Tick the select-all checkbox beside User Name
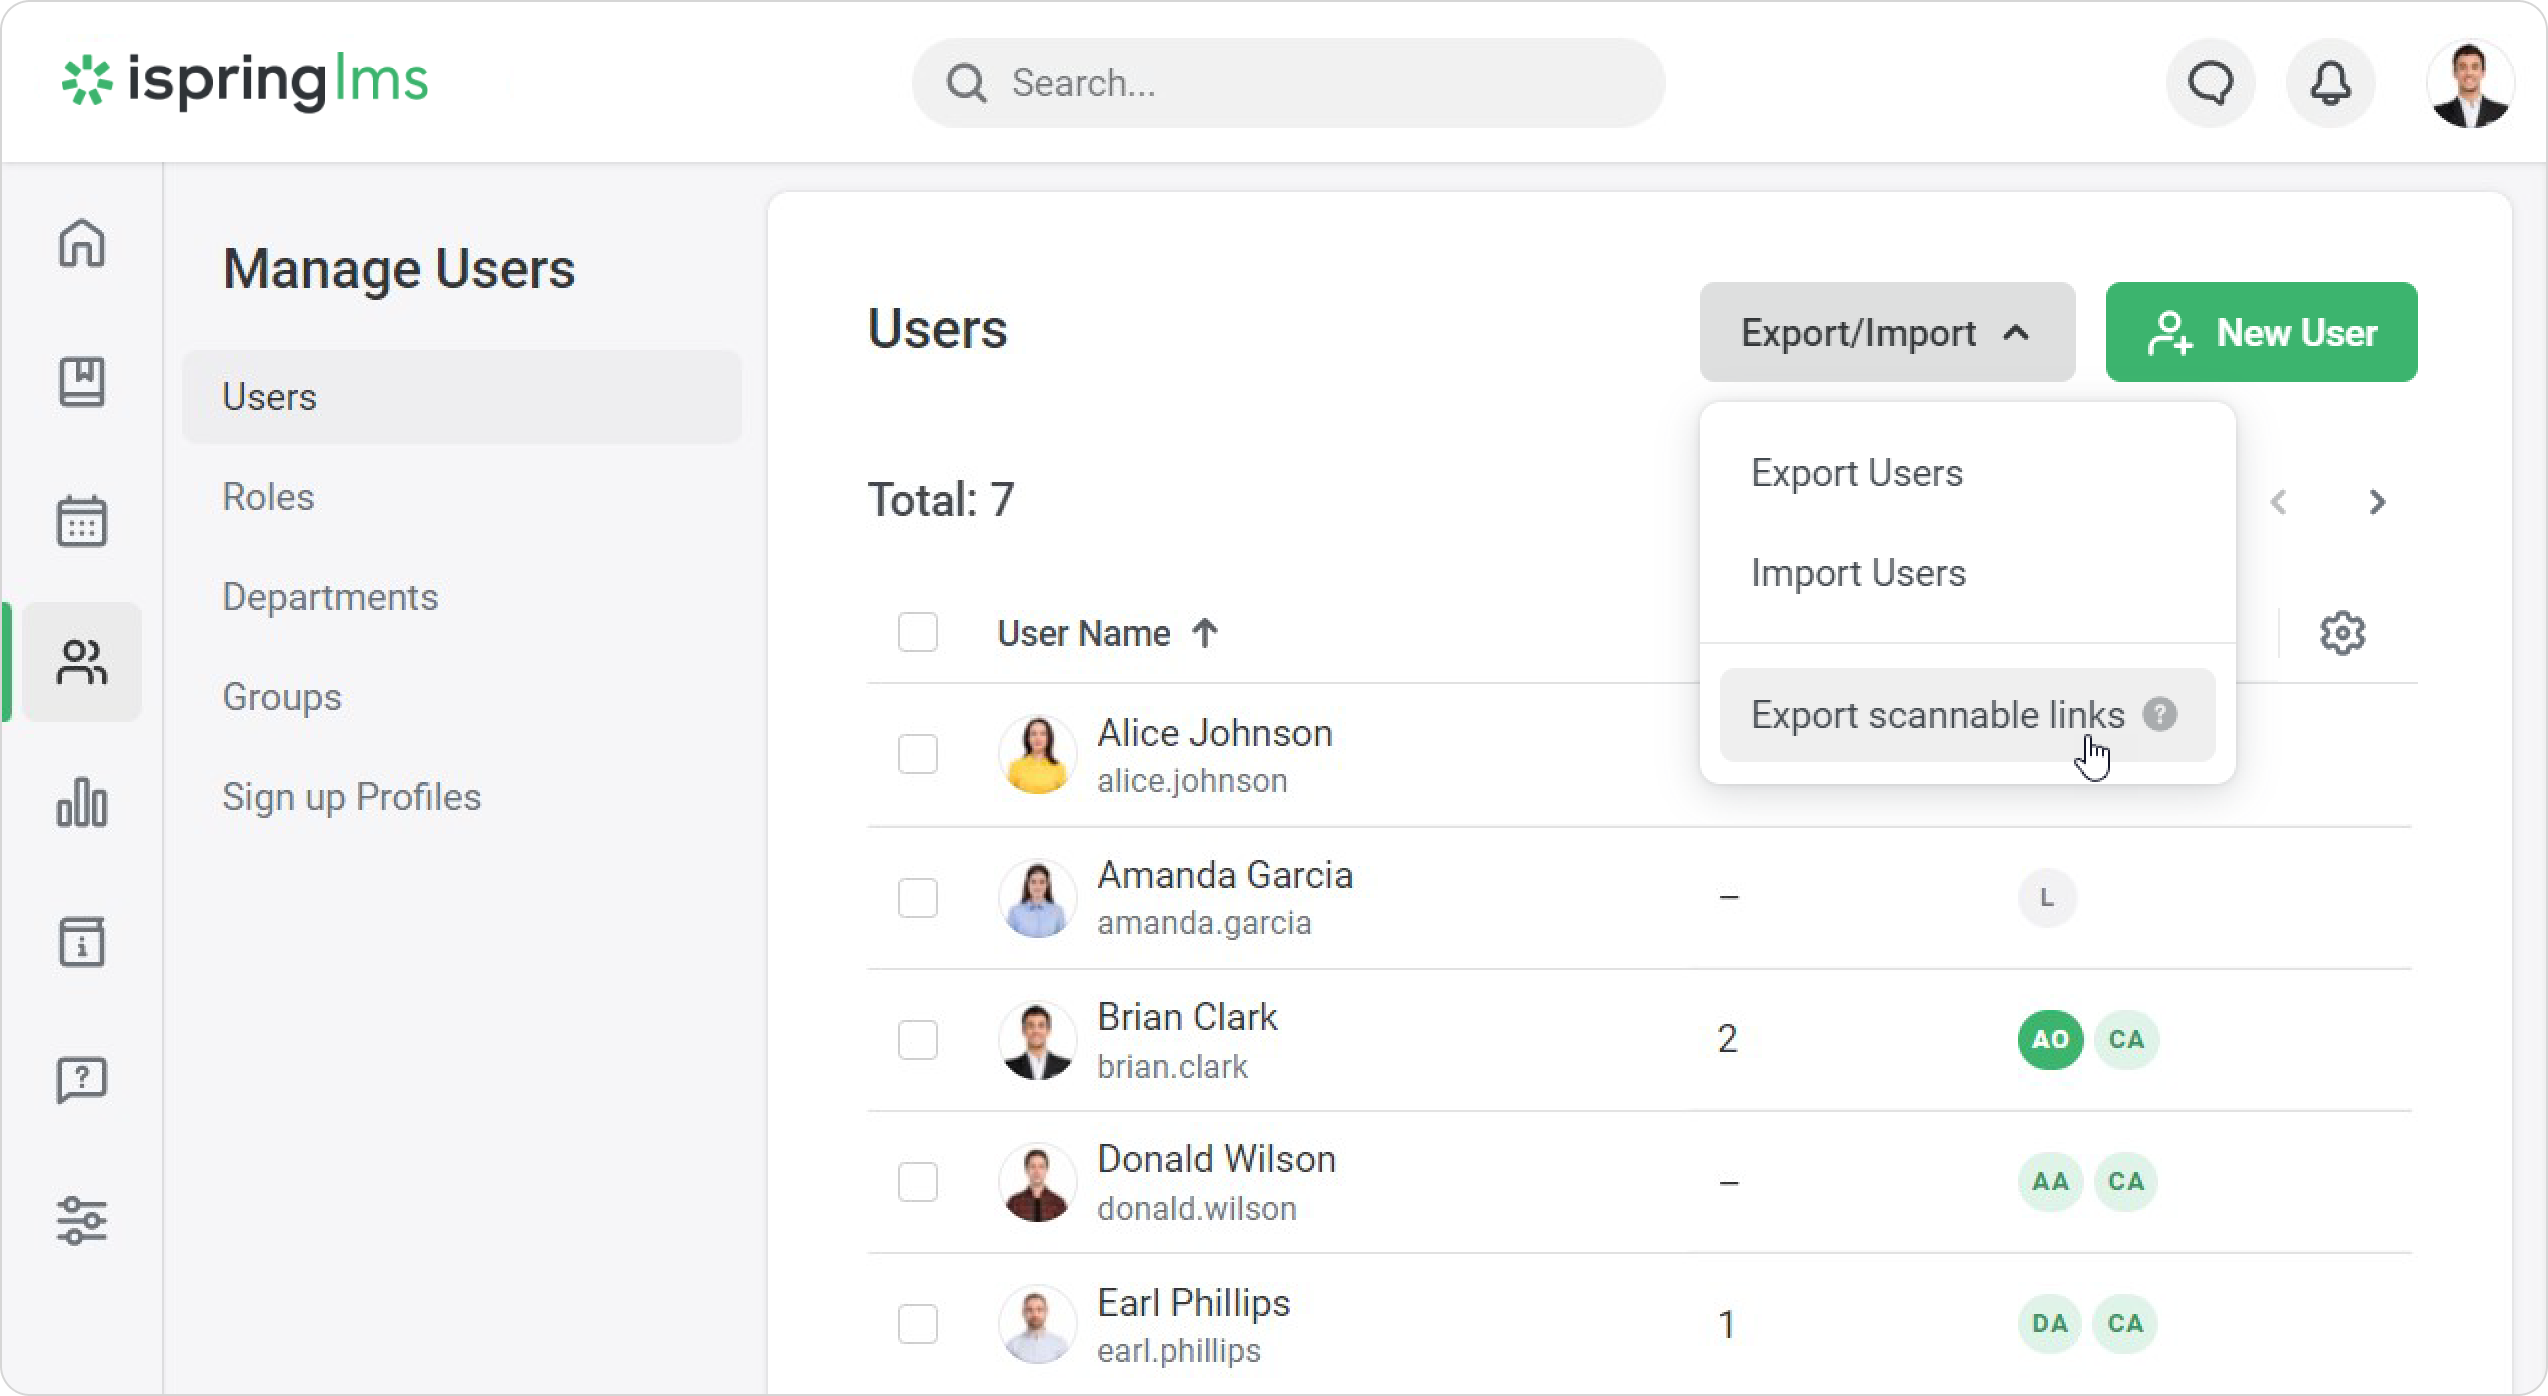 pyautogui.click(x=917, y=633)
